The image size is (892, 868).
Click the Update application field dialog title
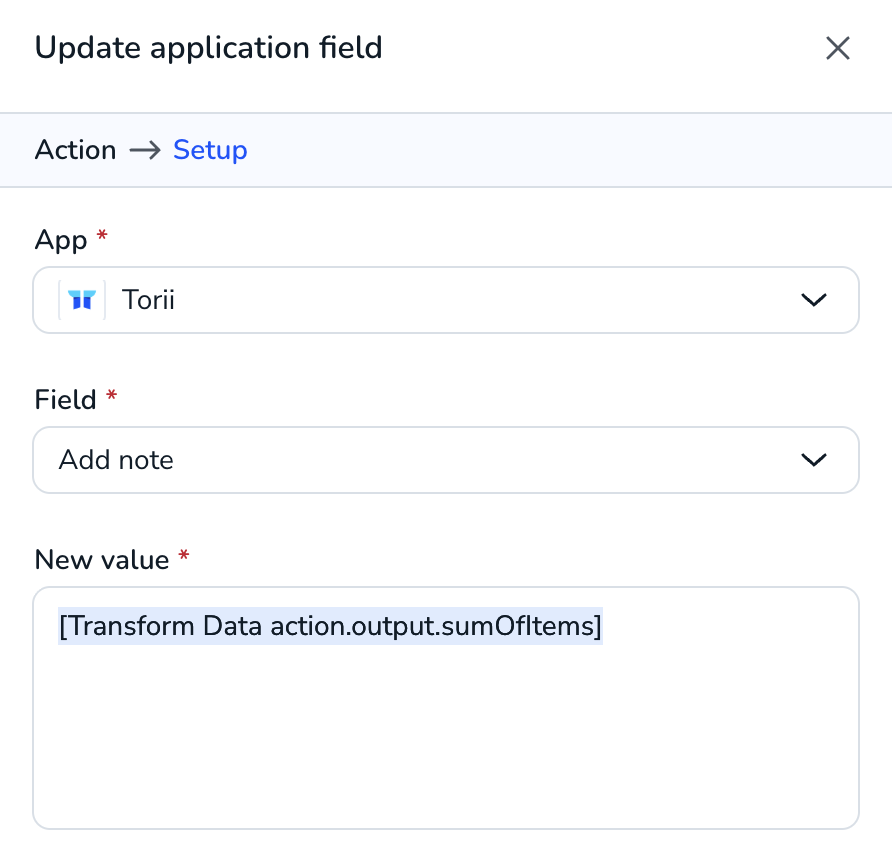pyautogui.click(x=208, y=47)
